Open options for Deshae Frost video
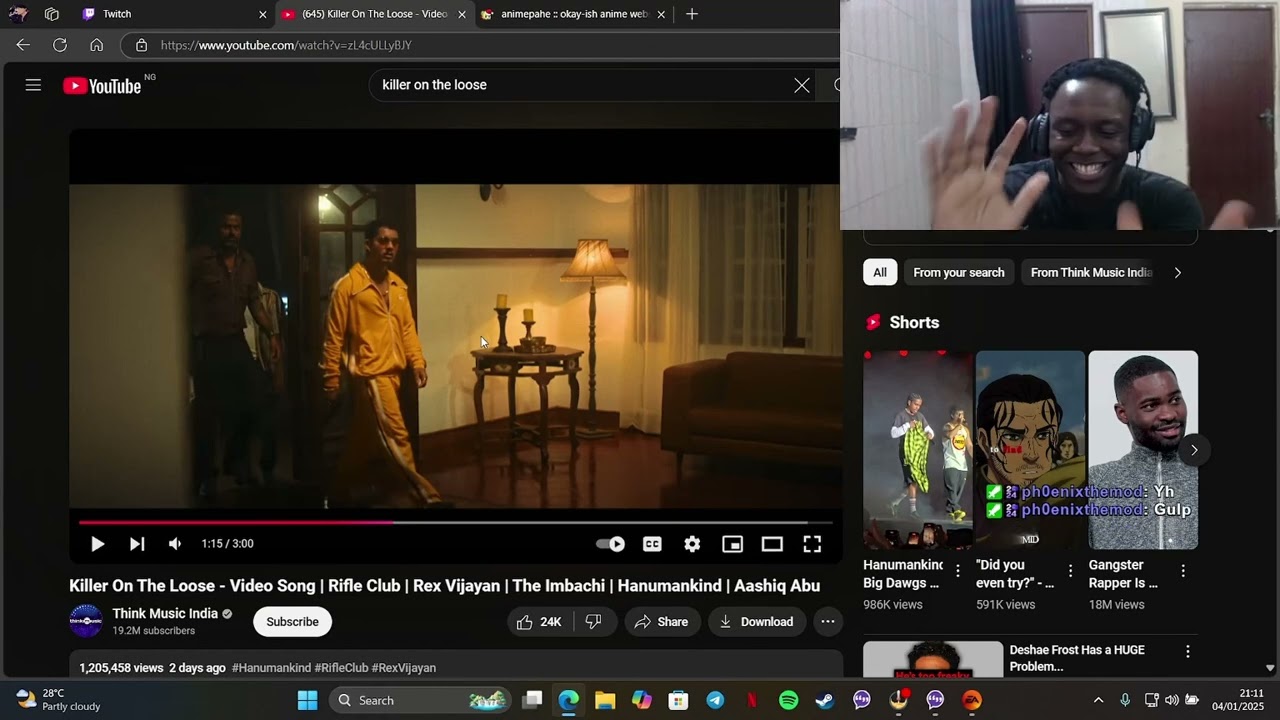 [x=1188, y=651]
